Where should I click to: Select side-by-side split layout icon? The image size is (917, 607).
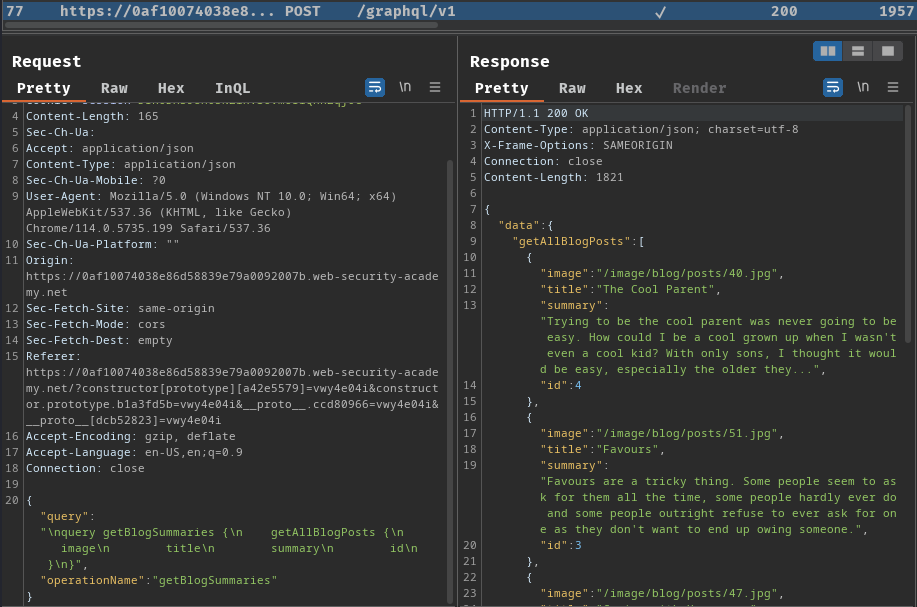point(828,51)
